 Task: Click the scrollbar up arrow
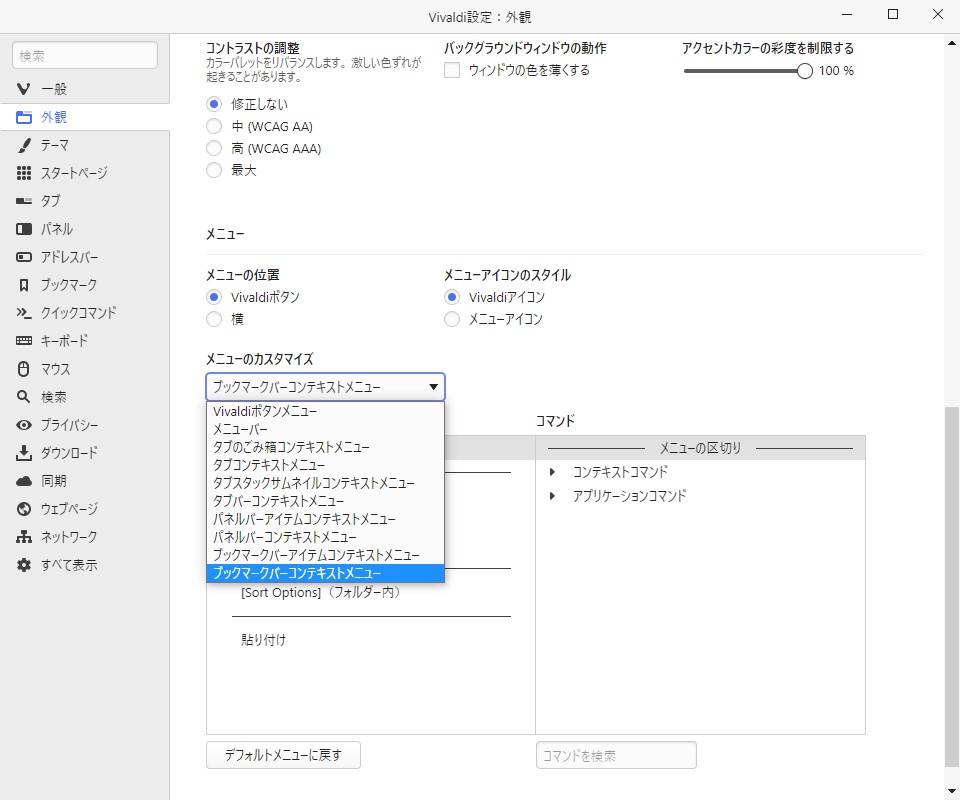pyautogui.click(x=951, y=43)
